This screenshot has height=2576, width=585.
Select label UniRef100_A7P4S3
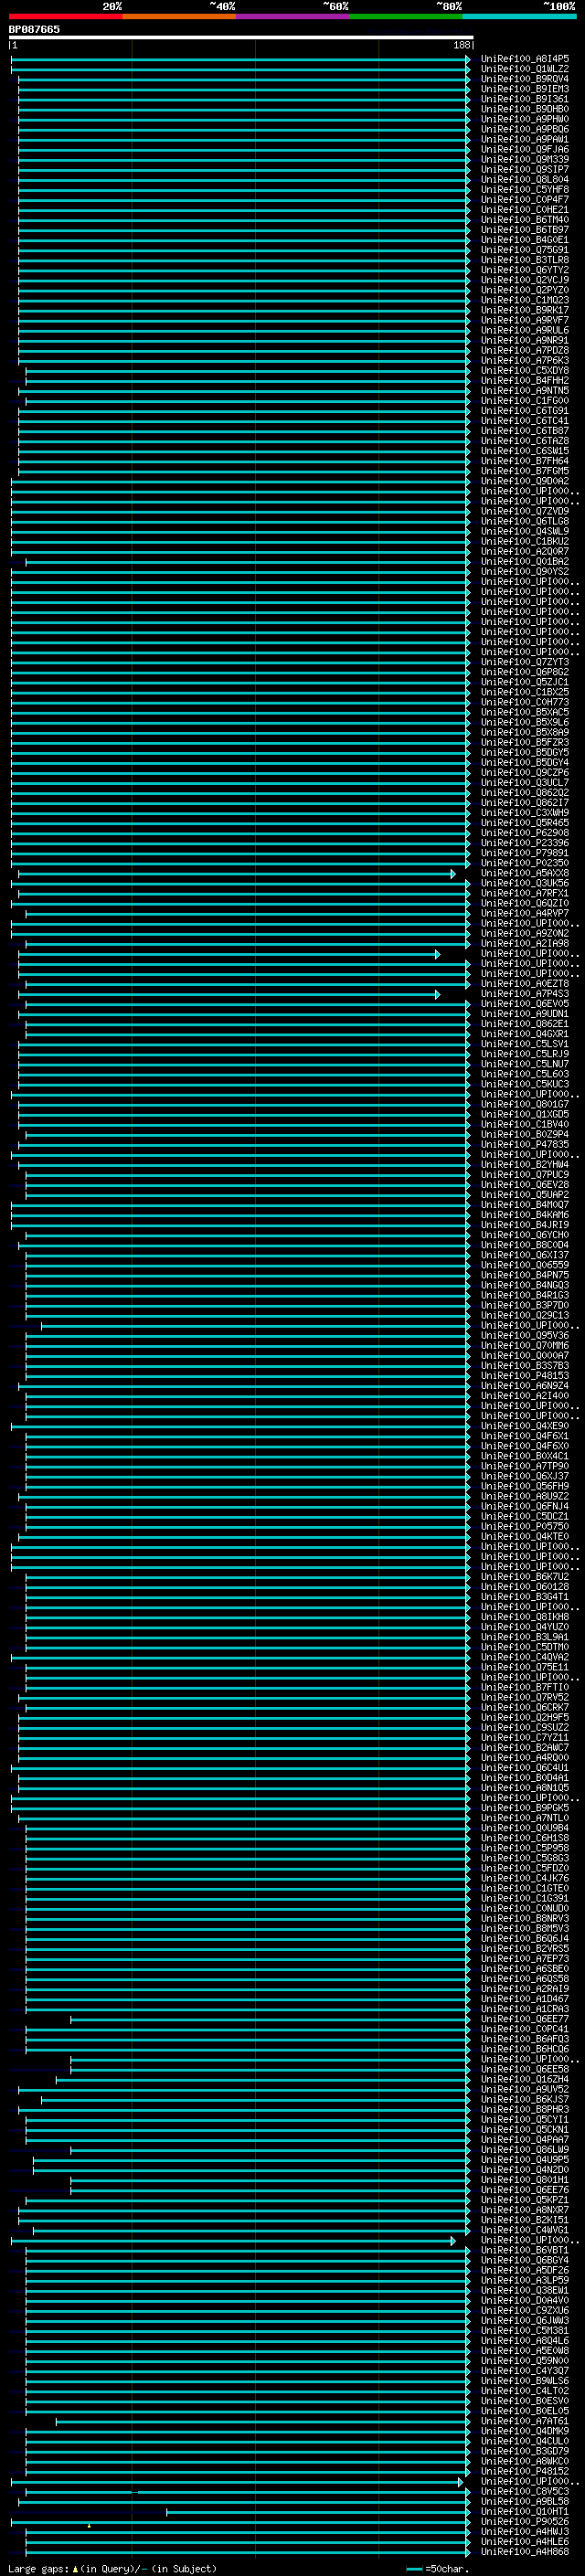click(525, 994)
